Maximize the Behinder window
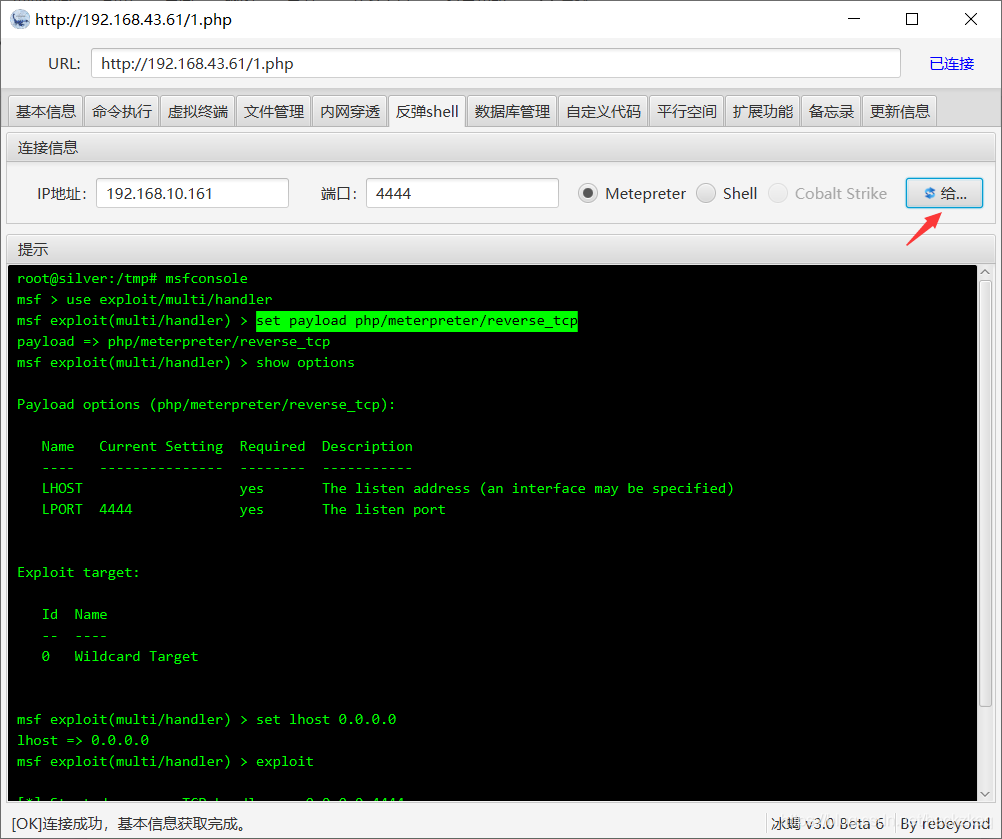 [x=912, y=19]
